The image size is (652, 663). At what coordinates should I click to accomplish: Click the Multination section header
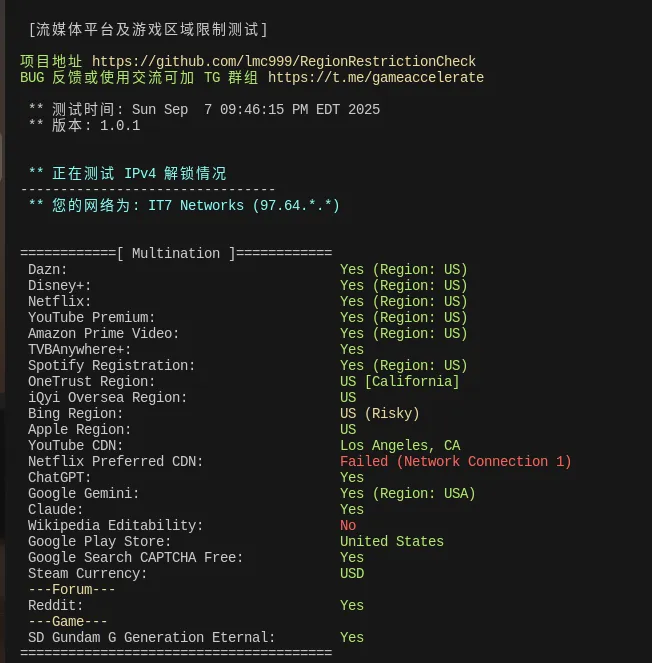coord(176,254)
